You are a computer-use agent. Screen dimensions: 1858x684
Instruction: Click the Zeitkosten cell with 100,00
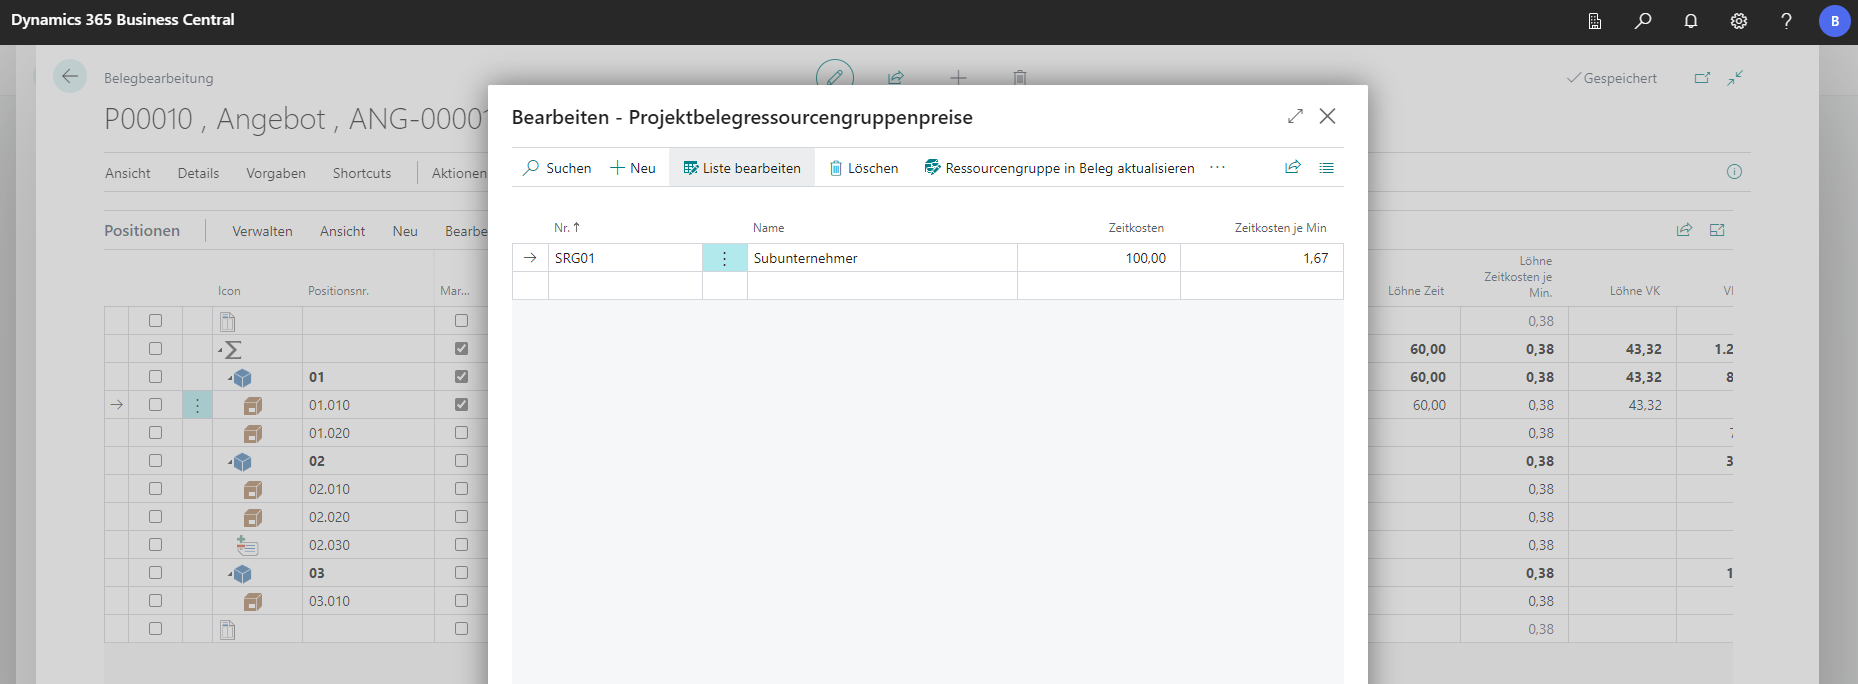tap(1098, 258)
